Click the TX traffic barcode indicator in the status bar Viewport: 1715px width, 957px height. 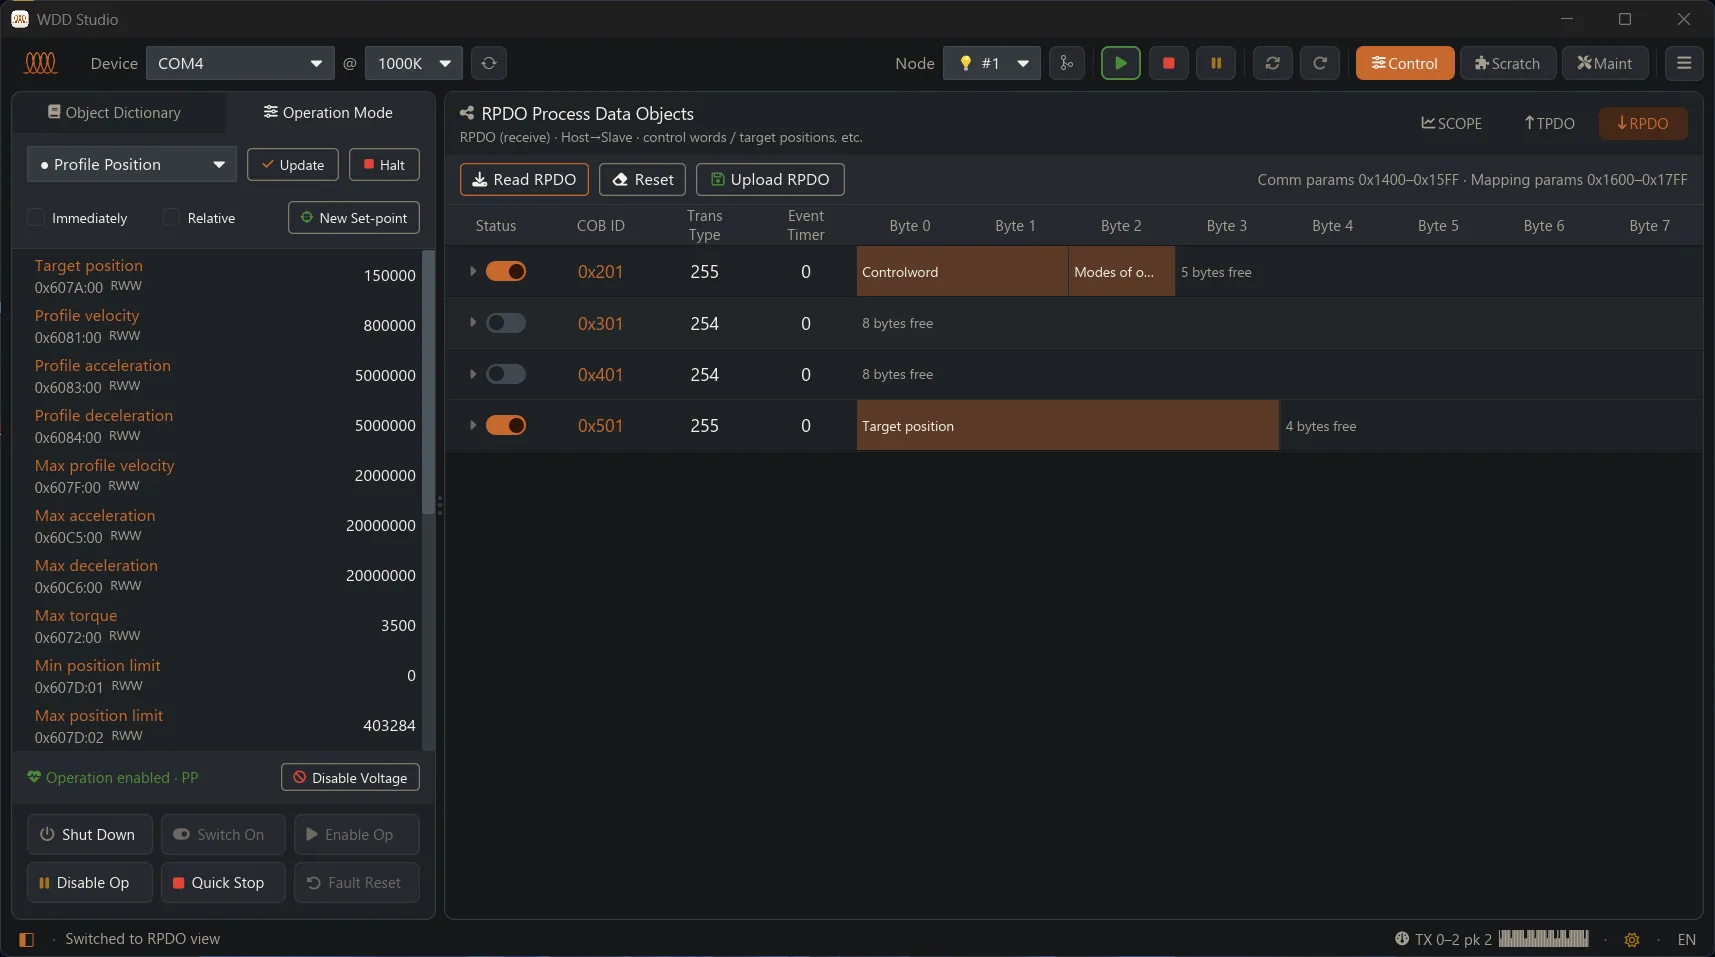[x=1543, y=938]
